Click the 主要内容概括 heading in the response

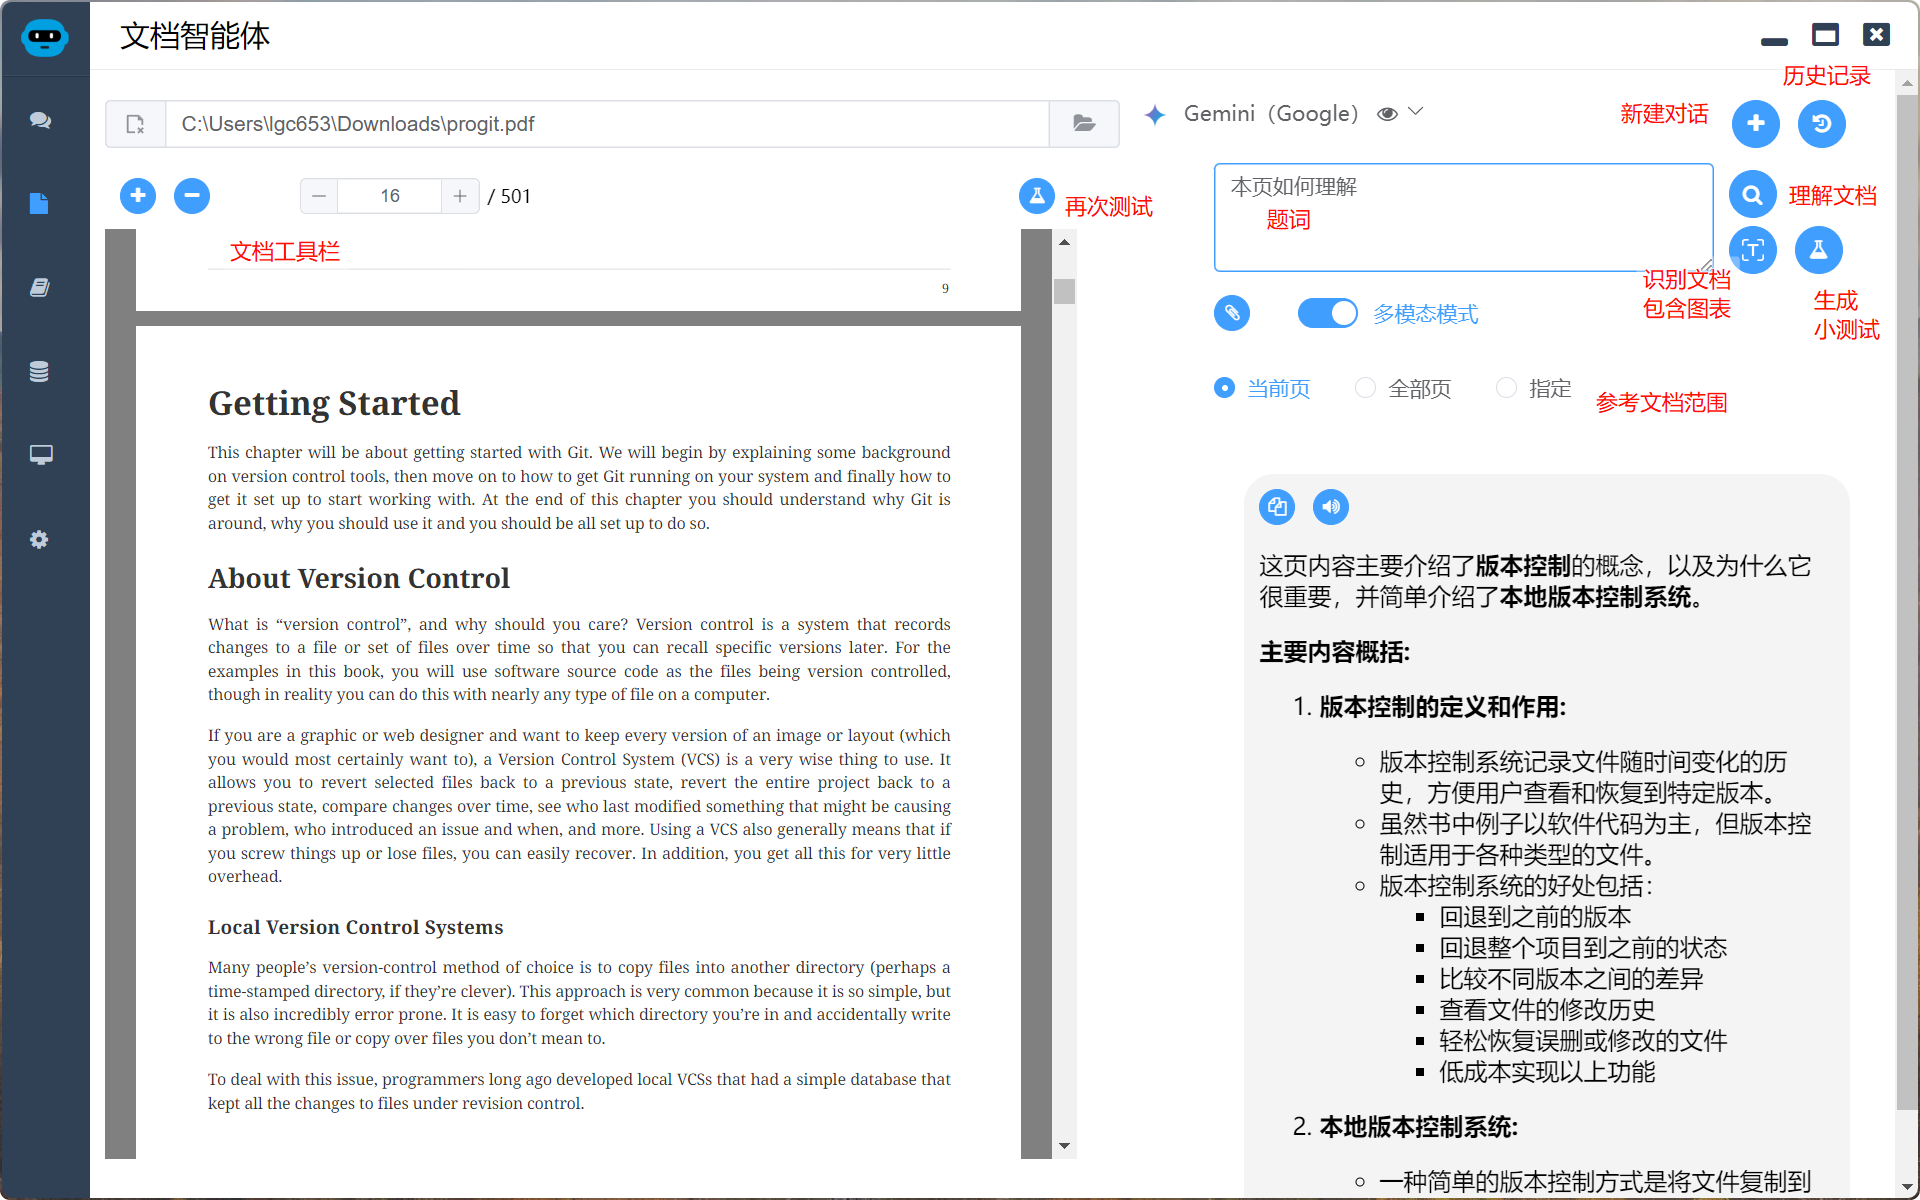pos(1335,652)
